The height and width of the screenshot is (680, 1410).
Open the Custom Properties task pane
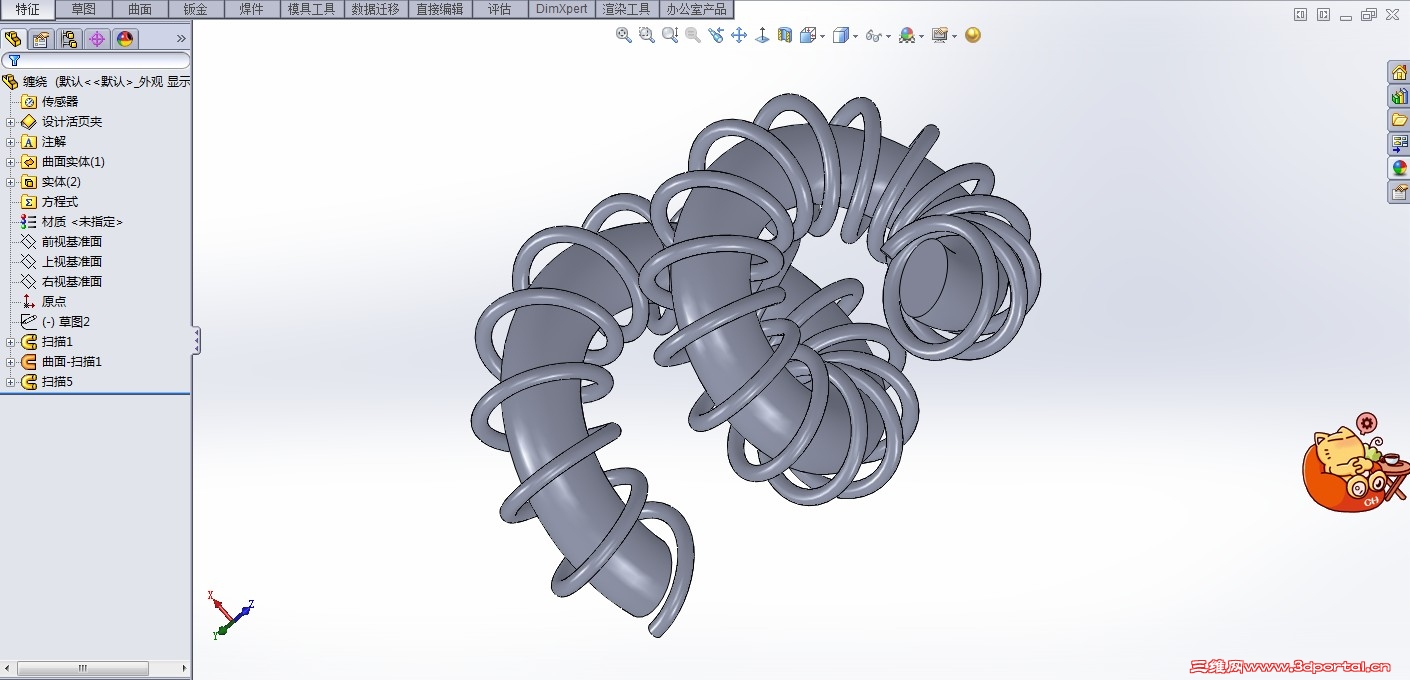(x=1399, y=192)
